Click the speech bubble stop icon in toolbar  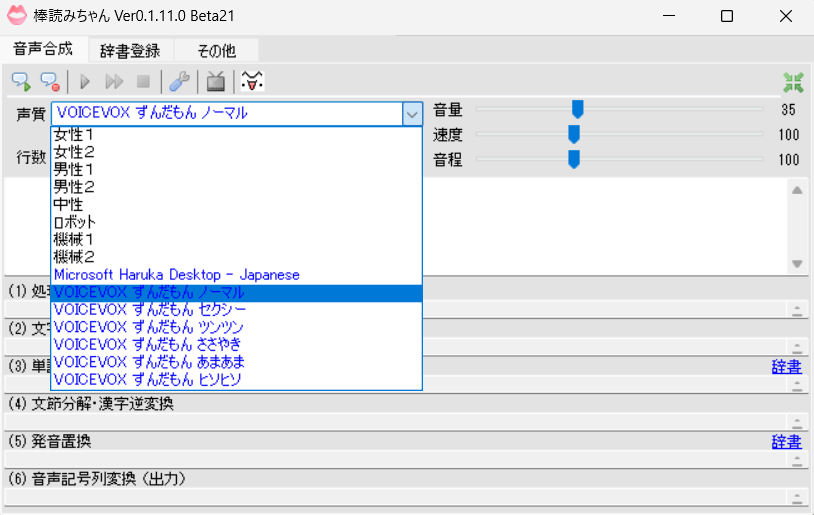tap(50, 82)
